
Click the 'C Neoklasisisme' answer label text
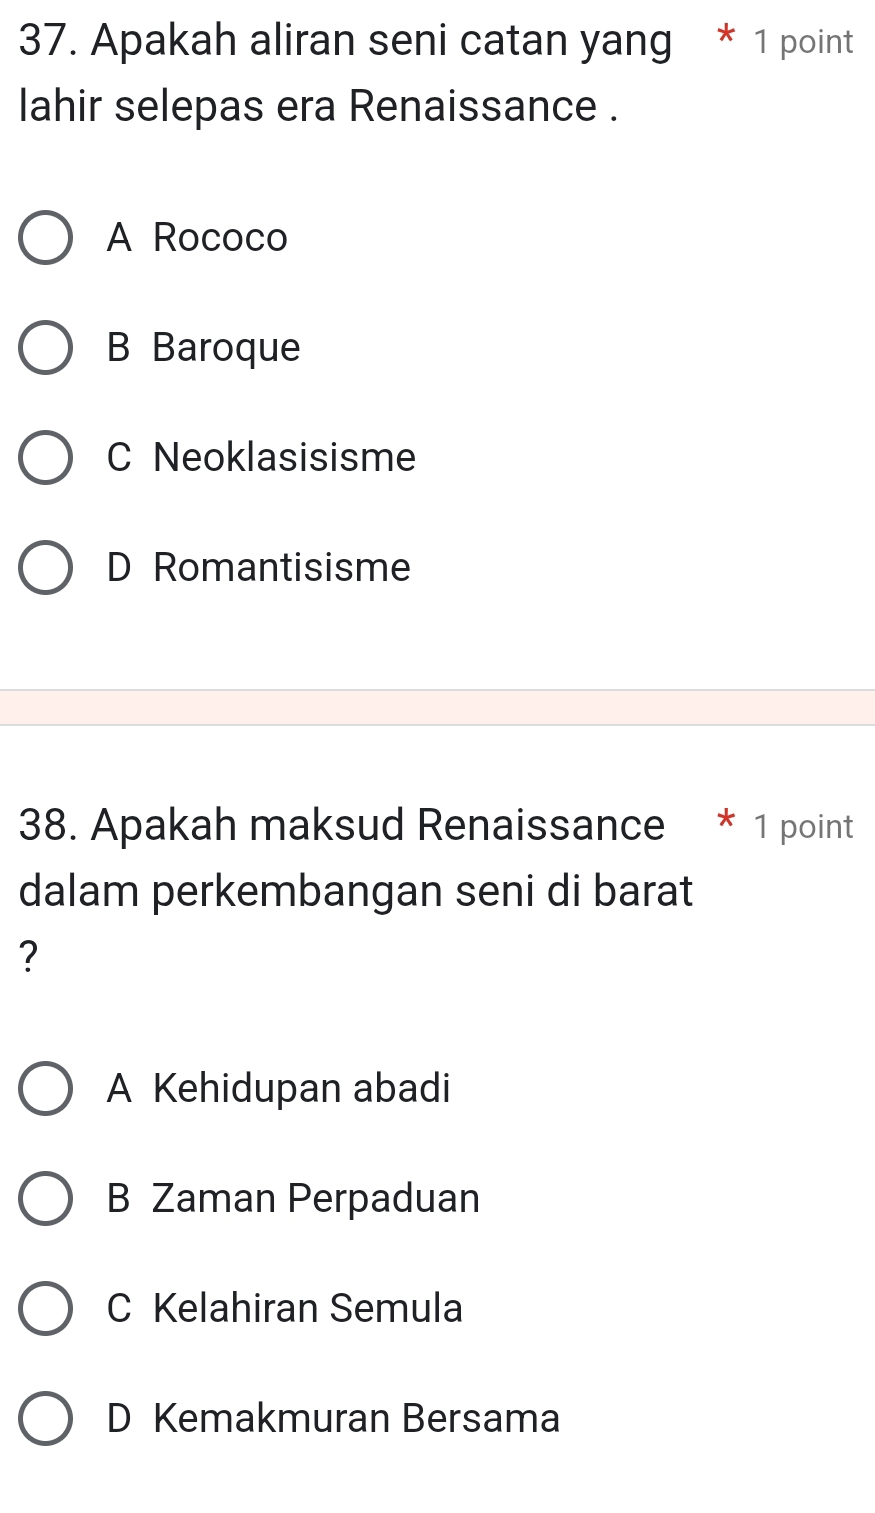pos(261,458)
